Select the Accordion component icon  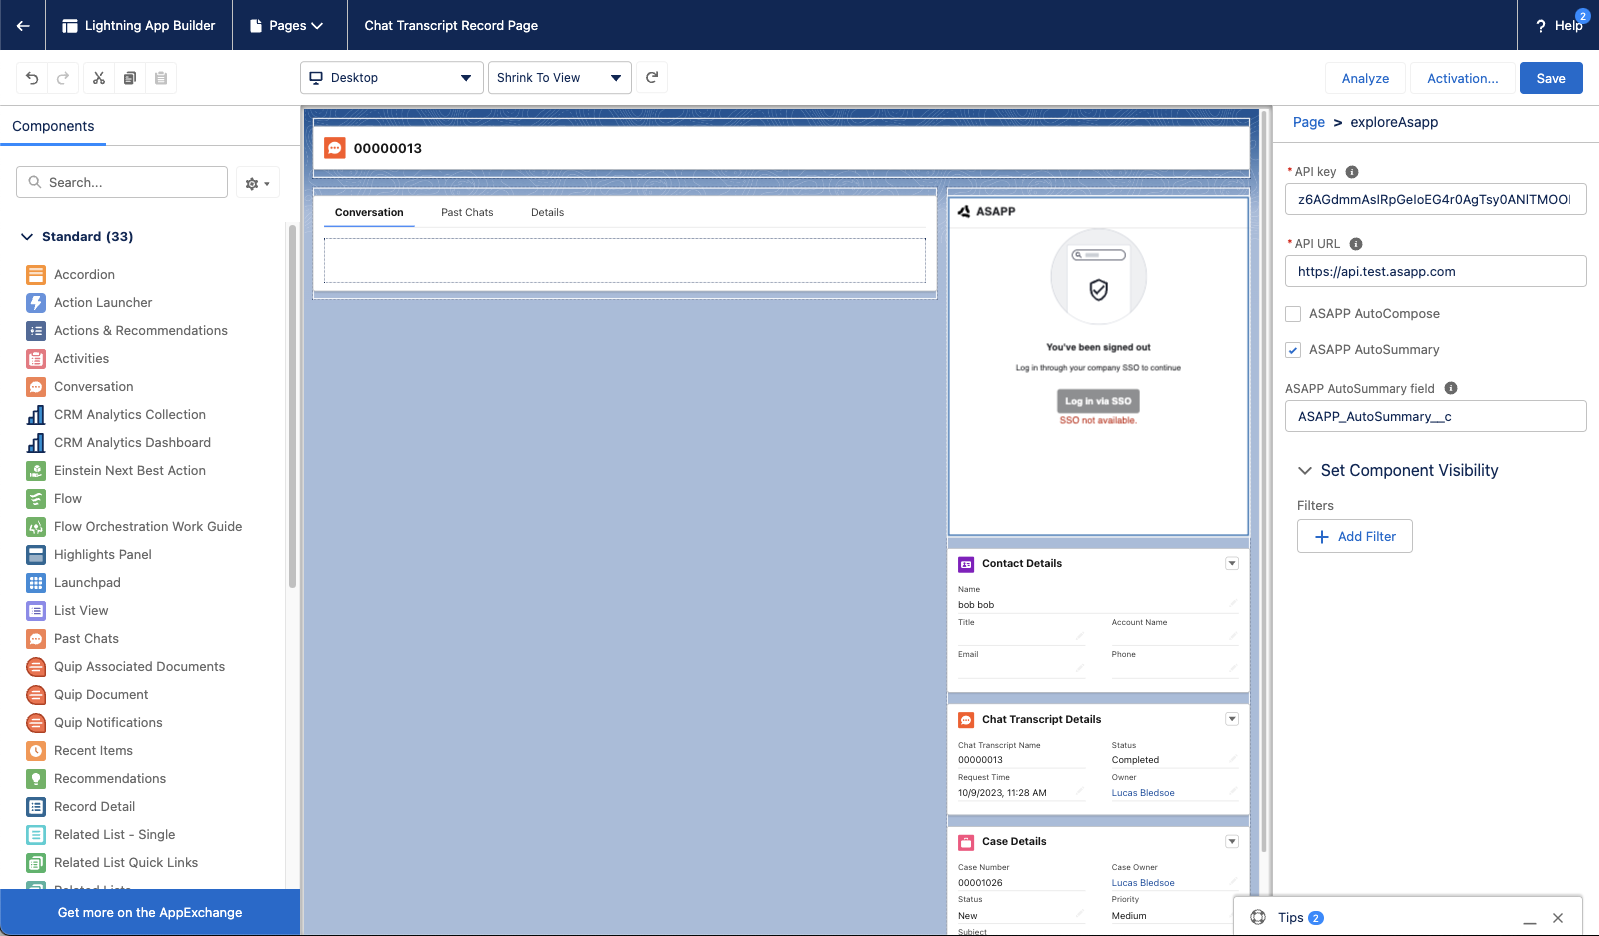36,275
